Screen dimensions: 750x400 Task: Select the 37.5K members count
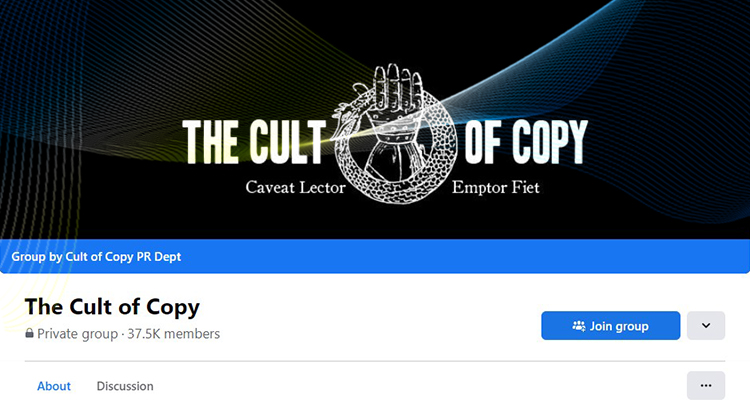[174, 334]
